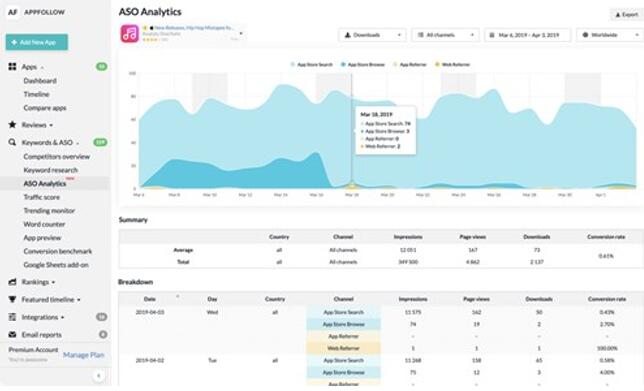Open Traffic score in sidebar
The width and height of the screenshot is (644, 391).
[41, 197]
